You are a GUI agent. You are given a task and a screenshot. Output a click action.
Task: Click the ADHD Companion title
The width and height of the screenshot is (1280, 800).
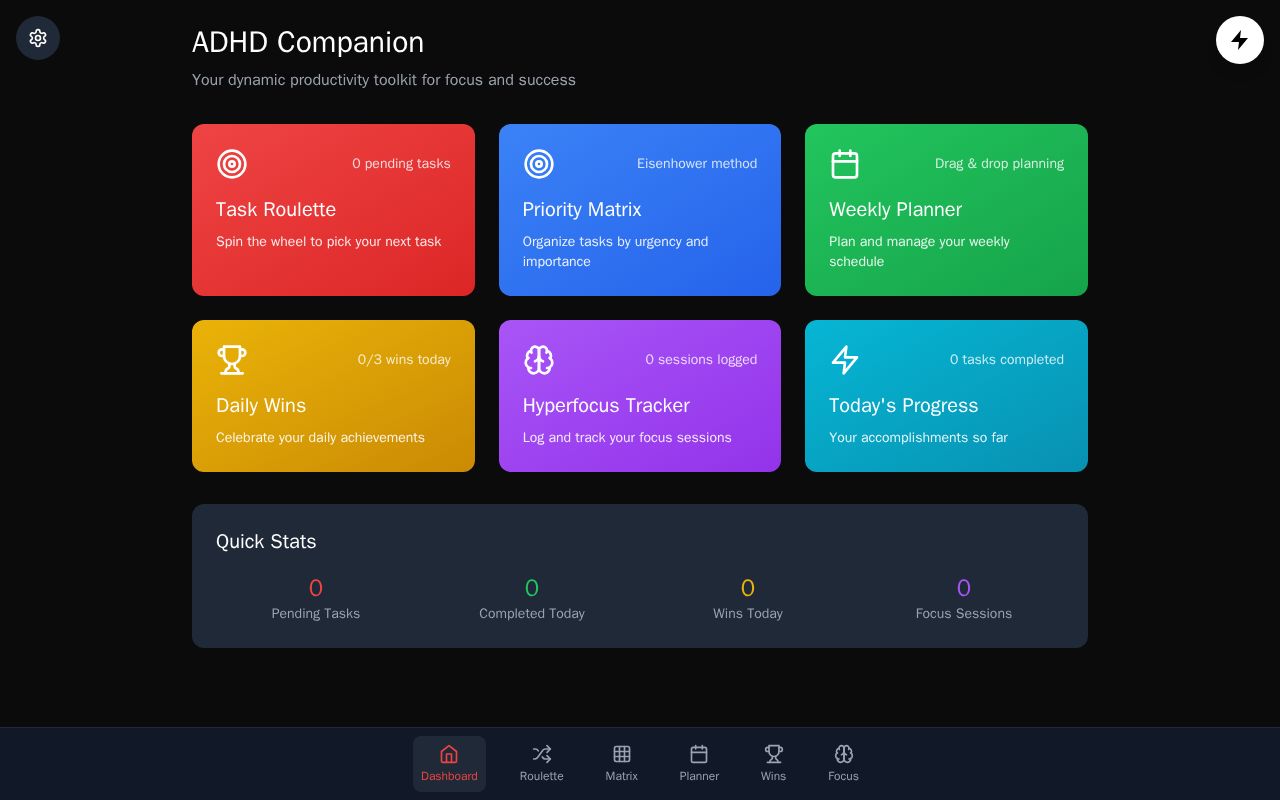[308, 42]
